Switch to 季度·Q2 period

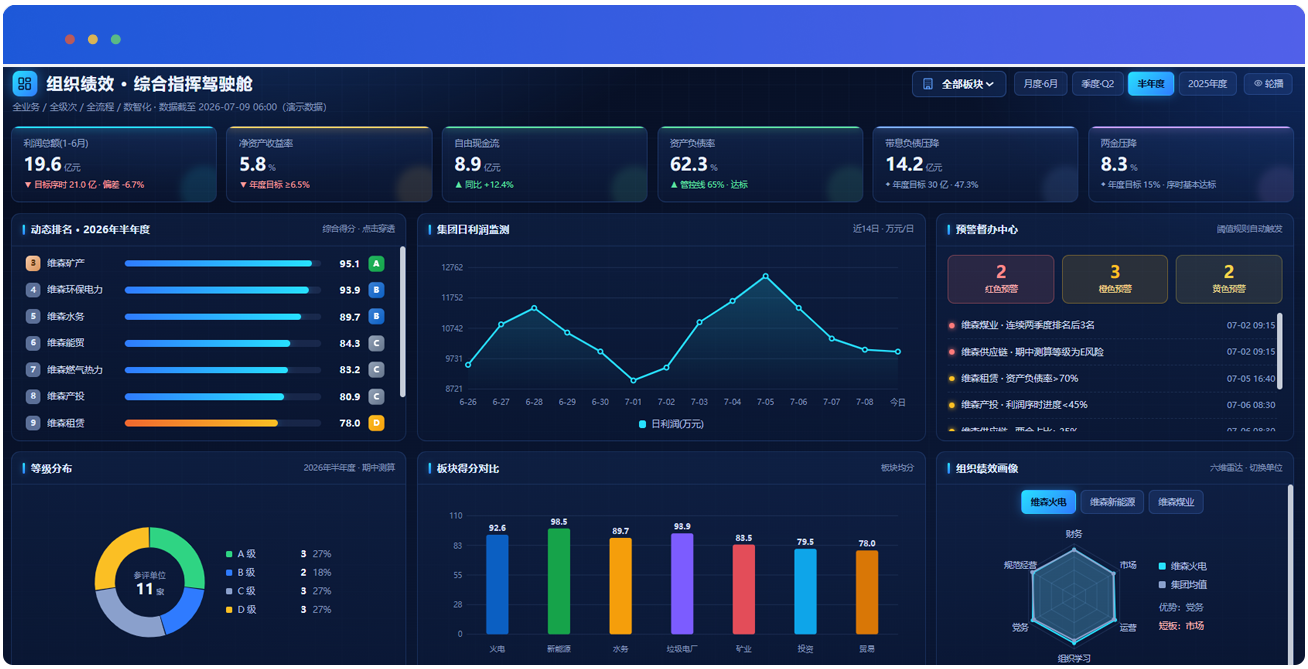(1098, 84)
